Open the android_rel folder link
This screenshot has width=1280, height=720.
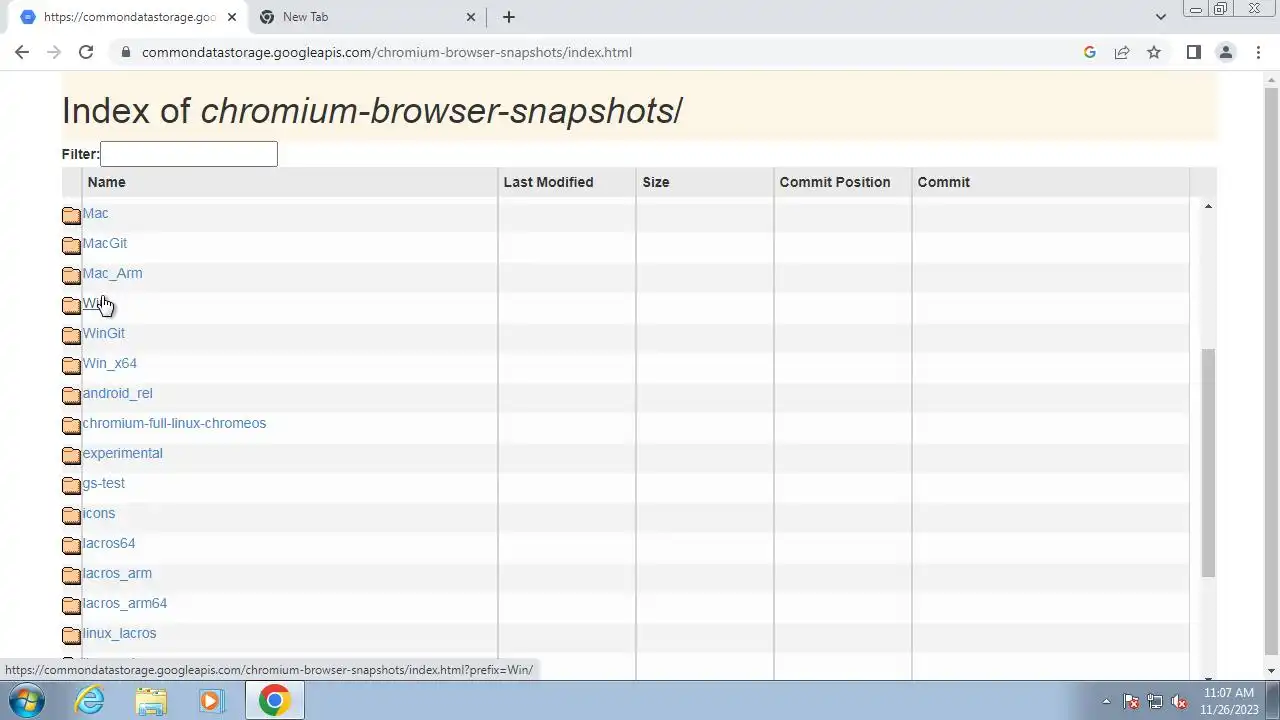tap(117, 393)
